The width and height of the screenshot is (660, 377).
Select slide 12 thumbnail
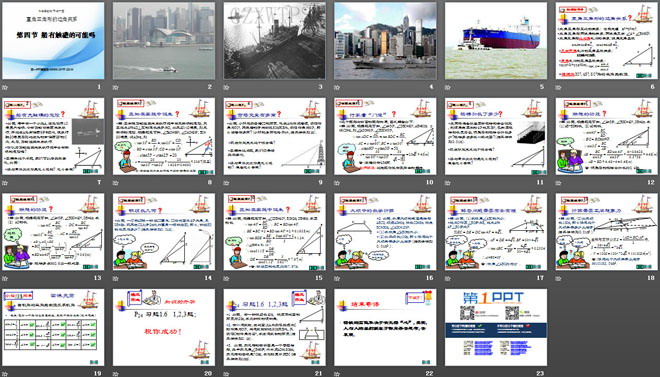point(607,136)
